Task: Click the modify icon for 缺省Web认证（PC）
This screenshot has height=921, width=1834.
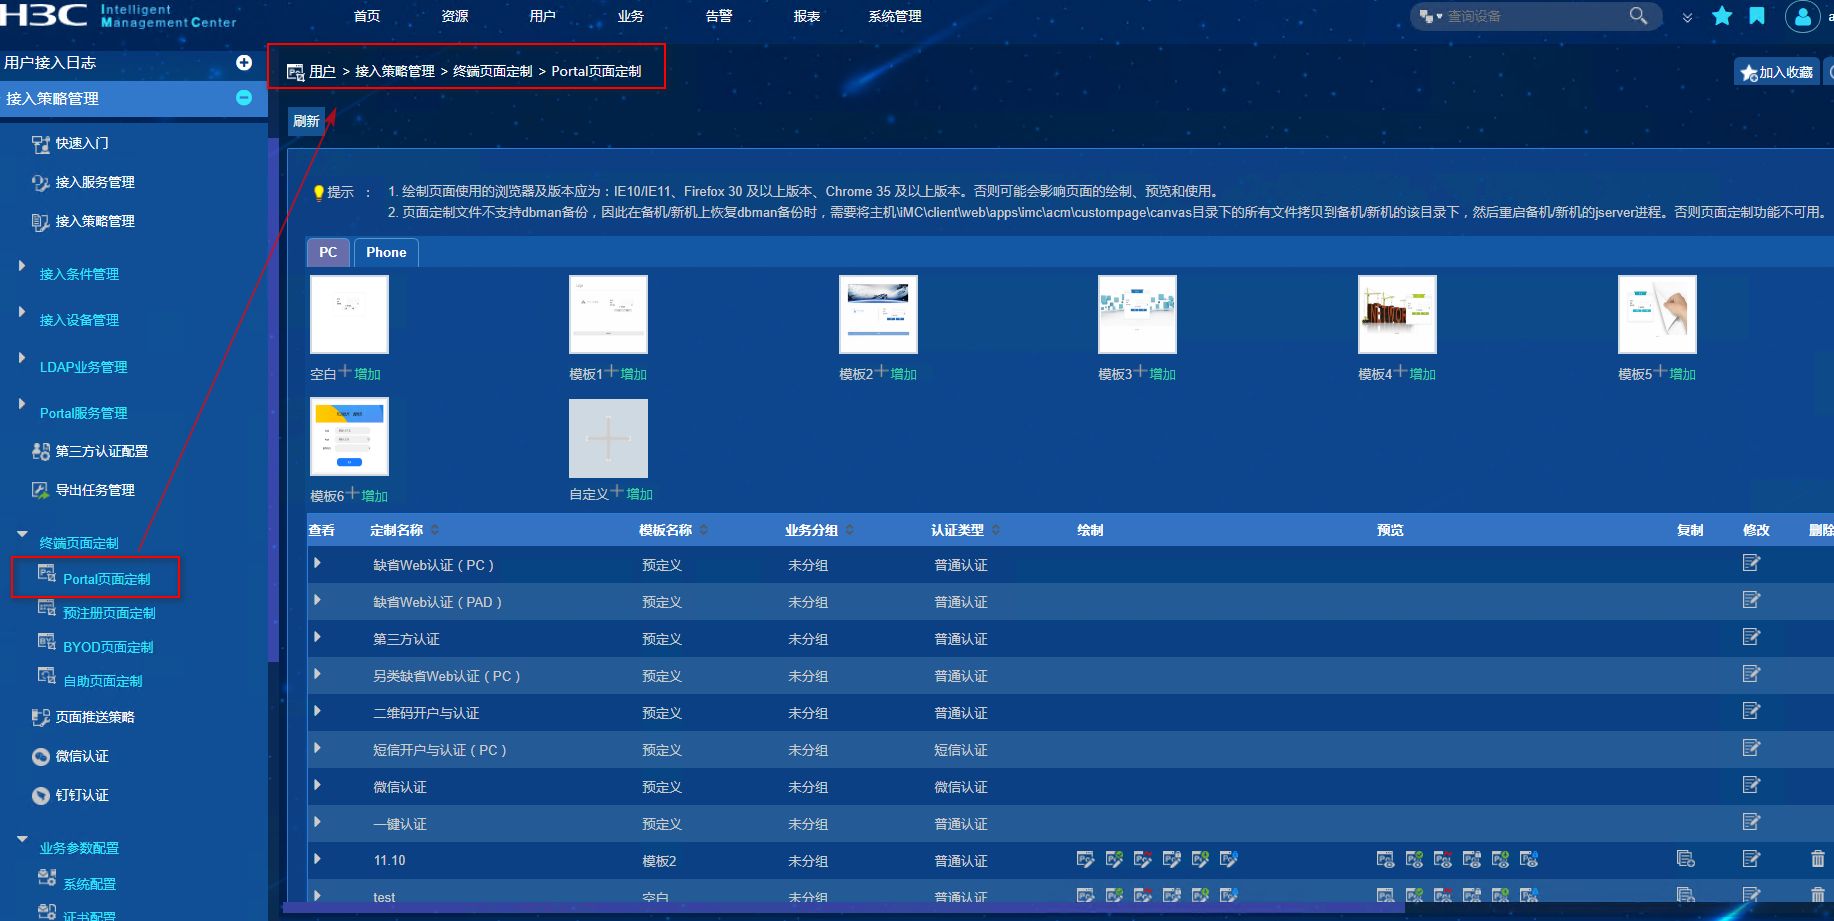Action: point(1751,563)
